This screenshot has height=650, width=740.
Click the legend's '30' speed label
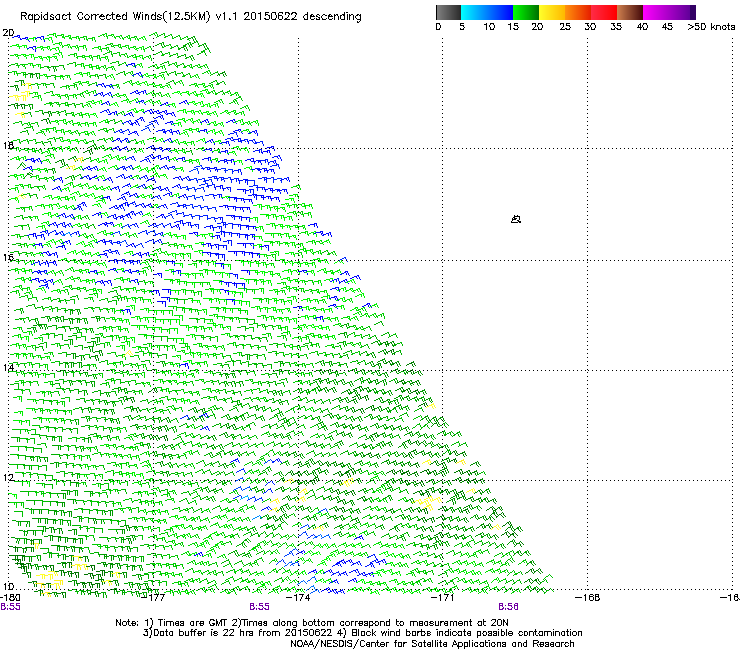[590, 27]
